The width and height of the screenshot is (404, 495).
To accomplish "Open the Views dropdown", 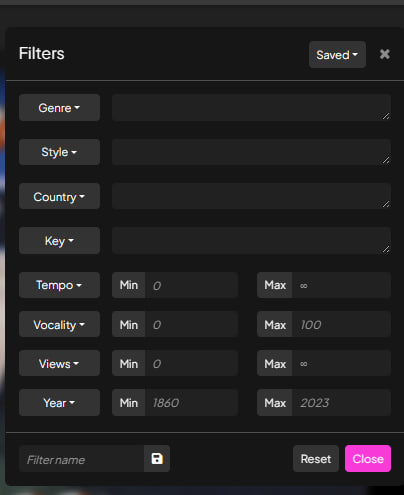I will coord(59,363).
